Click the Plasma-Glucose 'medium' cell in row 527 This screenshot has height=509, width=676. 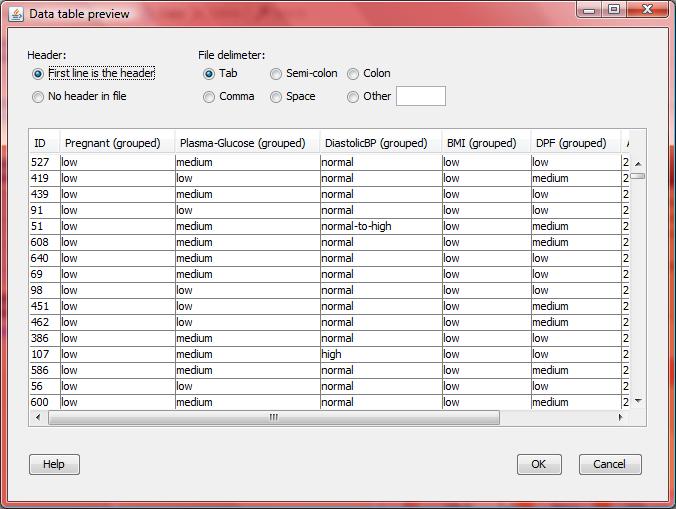click(x=247, y=162)
